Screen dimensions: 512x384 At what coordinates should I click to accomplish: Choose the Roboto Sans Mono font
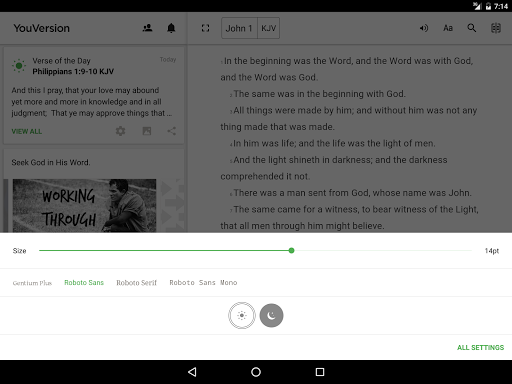coord(203,283)
